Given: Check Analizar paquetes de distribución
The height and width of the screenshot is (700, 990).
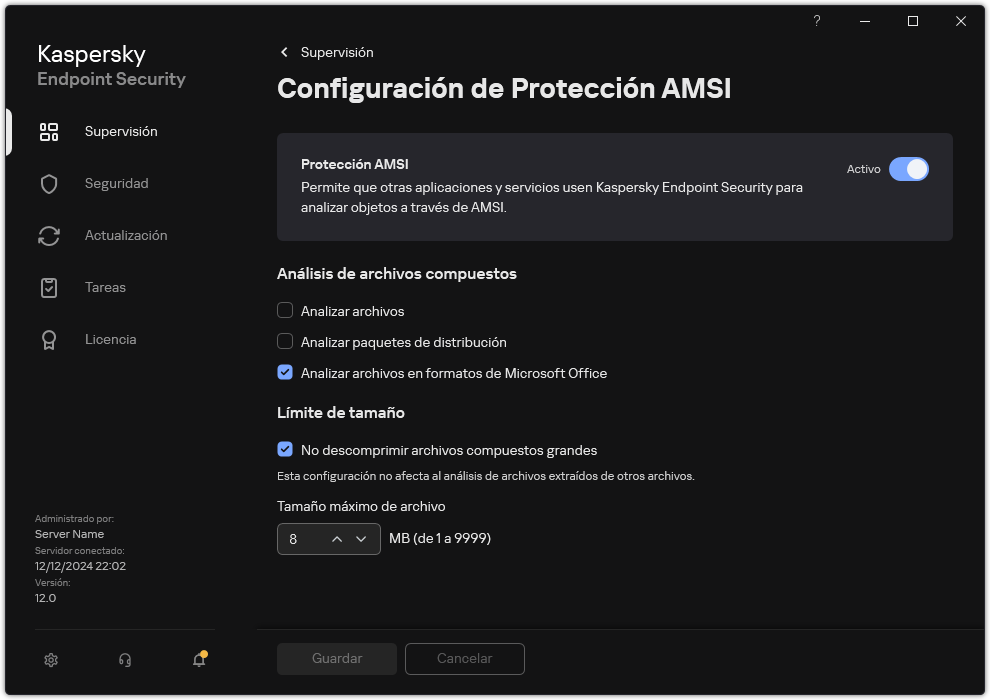Looking at the screenshot, I should coord(285,342).
